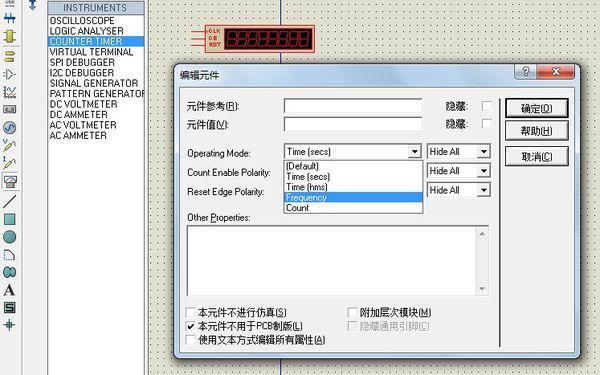Select SPI DEBUGGER in the instruments list

pyautogui.click(x=96, y=62)
